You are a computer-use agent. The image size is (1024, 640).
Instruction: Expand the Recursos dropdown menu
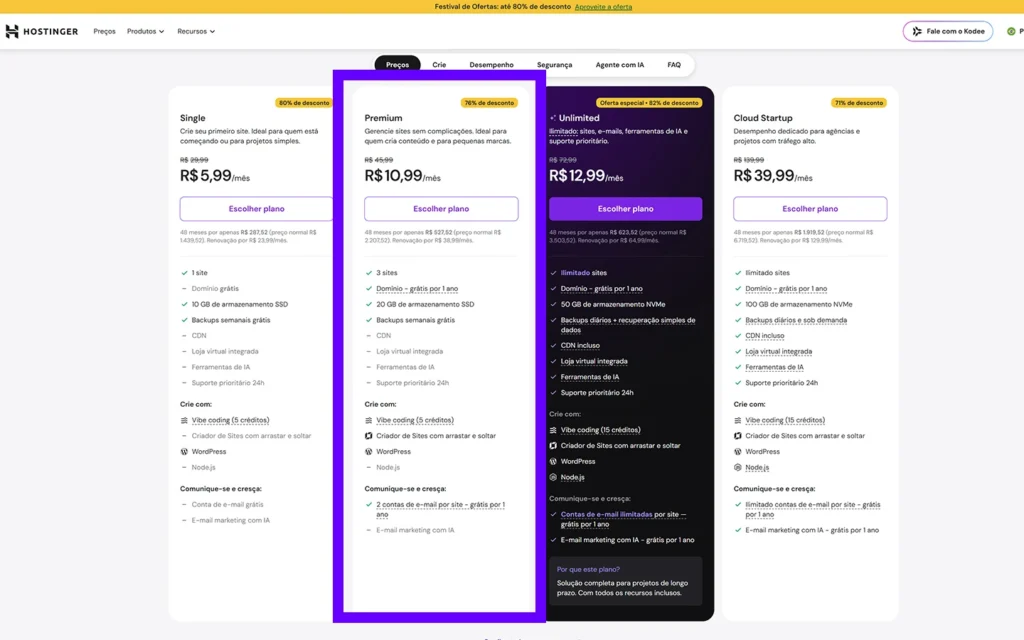(196, 31)
